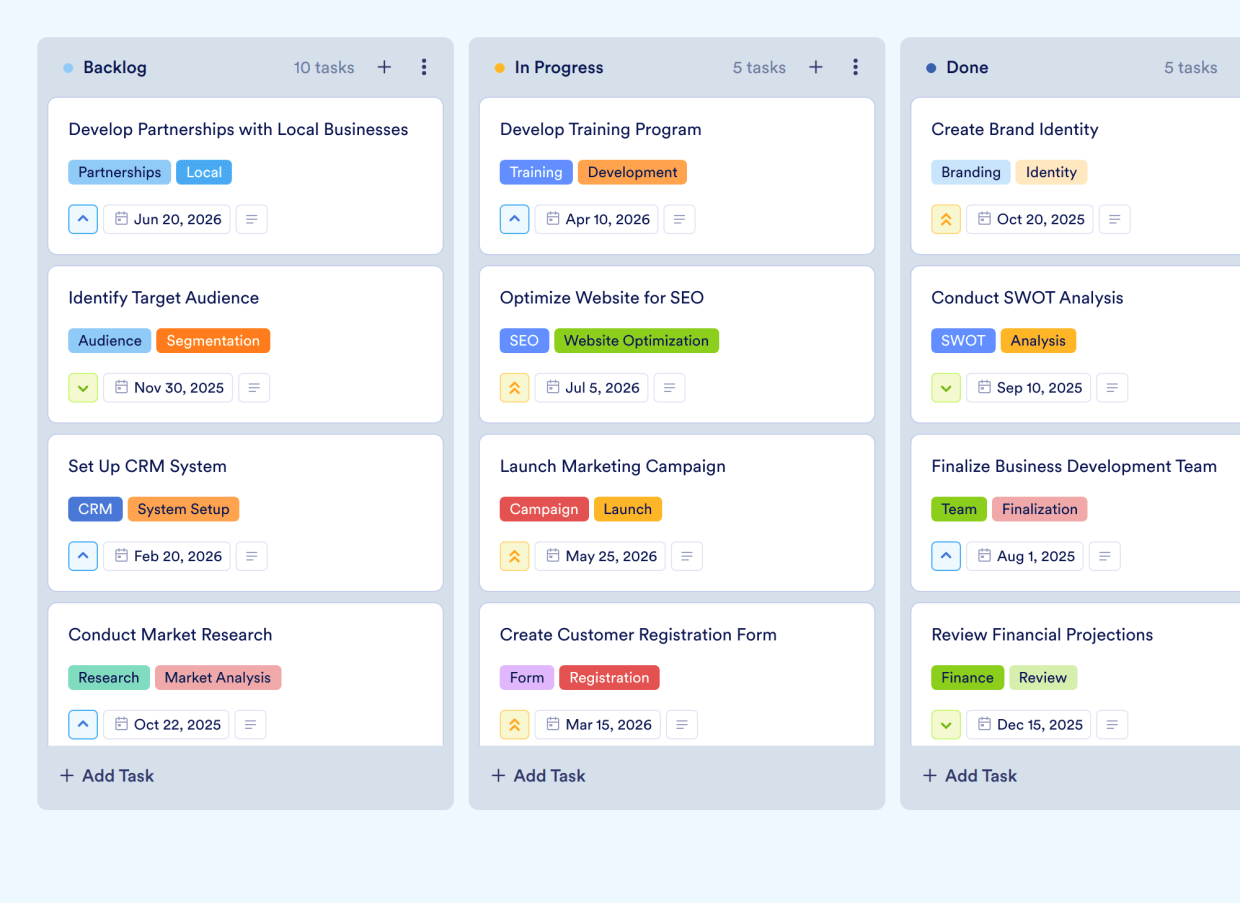Click the due date Mar 15, 2026 field
This screenshot has height=903, width=1240.
coord(597,724)
